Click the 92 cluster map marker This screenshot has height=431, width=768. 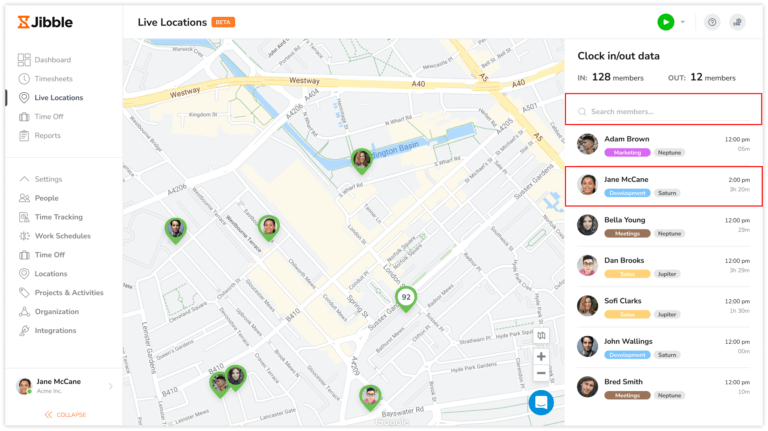406,299
